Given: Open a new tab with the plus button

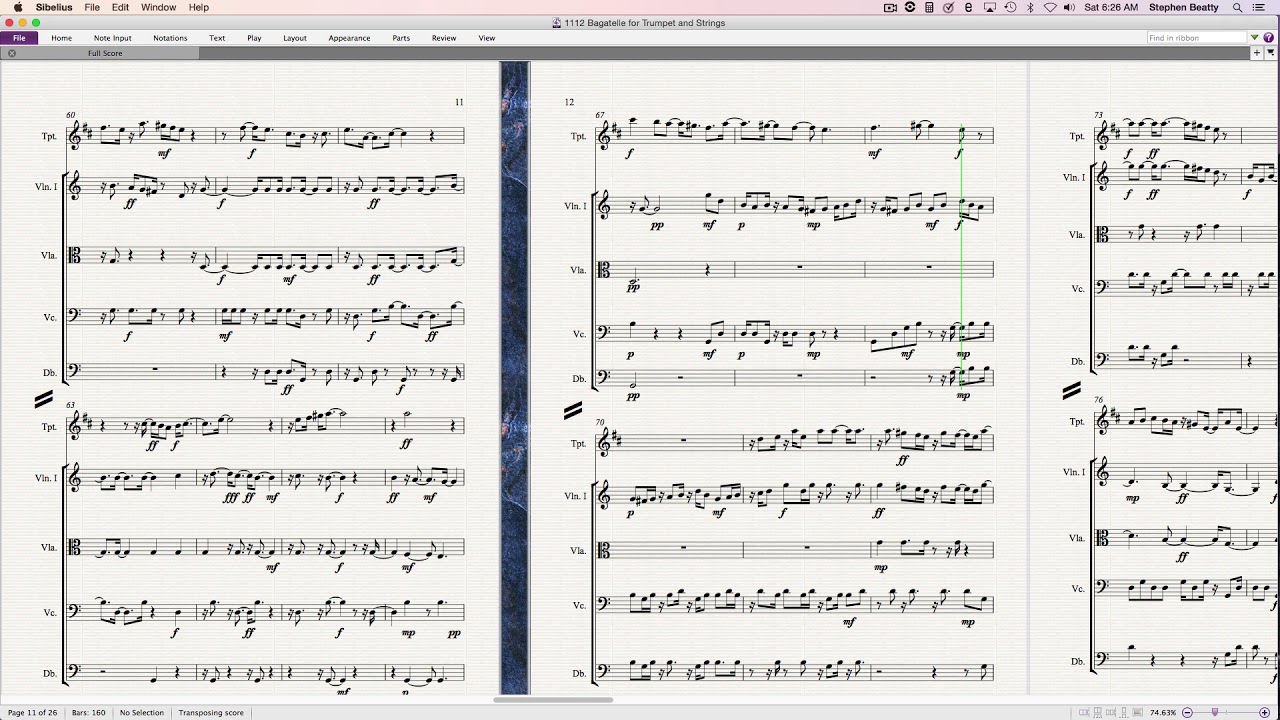Looking at the screenshot, I should [x=1258, y=53].
